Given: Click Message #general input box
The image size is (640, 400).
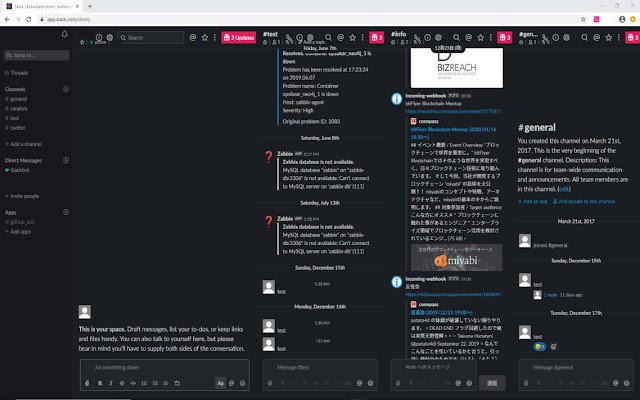Looking at the screenshot, I should [576, 367].
